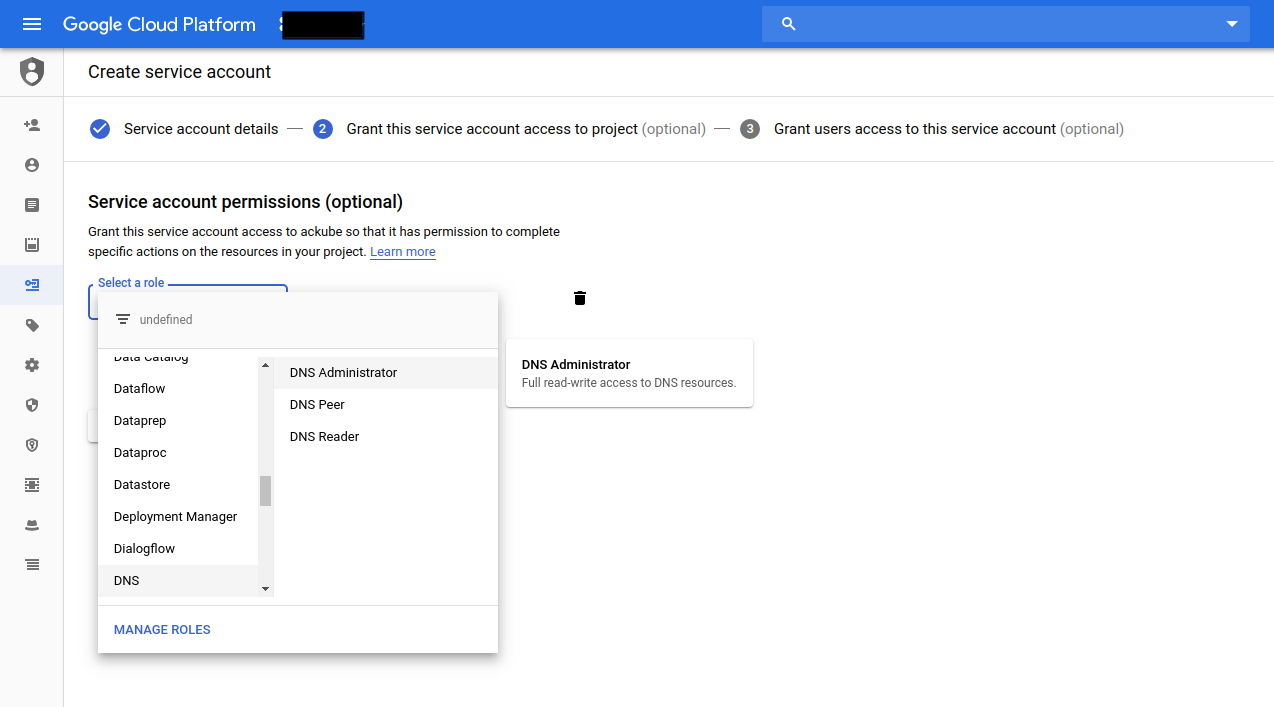The image size is (1274, 707).
Task: Open the Learn more link
Action: point(402,252)
